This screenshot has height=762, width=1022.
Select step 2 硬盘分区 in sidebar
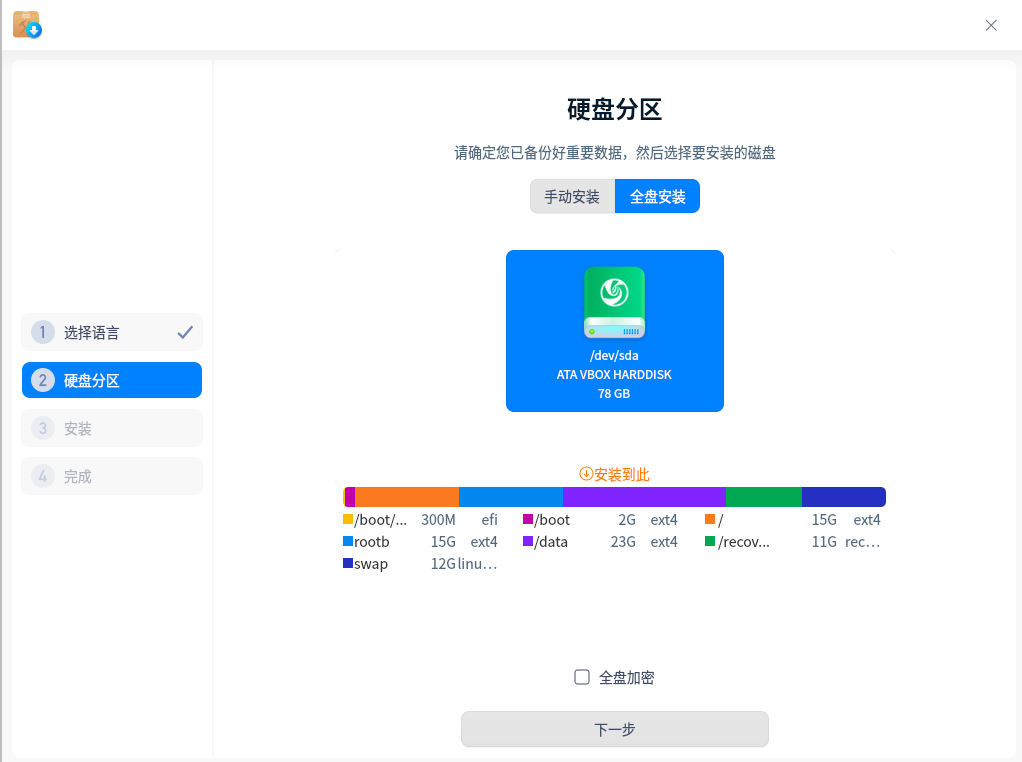(x=112, y=380)
